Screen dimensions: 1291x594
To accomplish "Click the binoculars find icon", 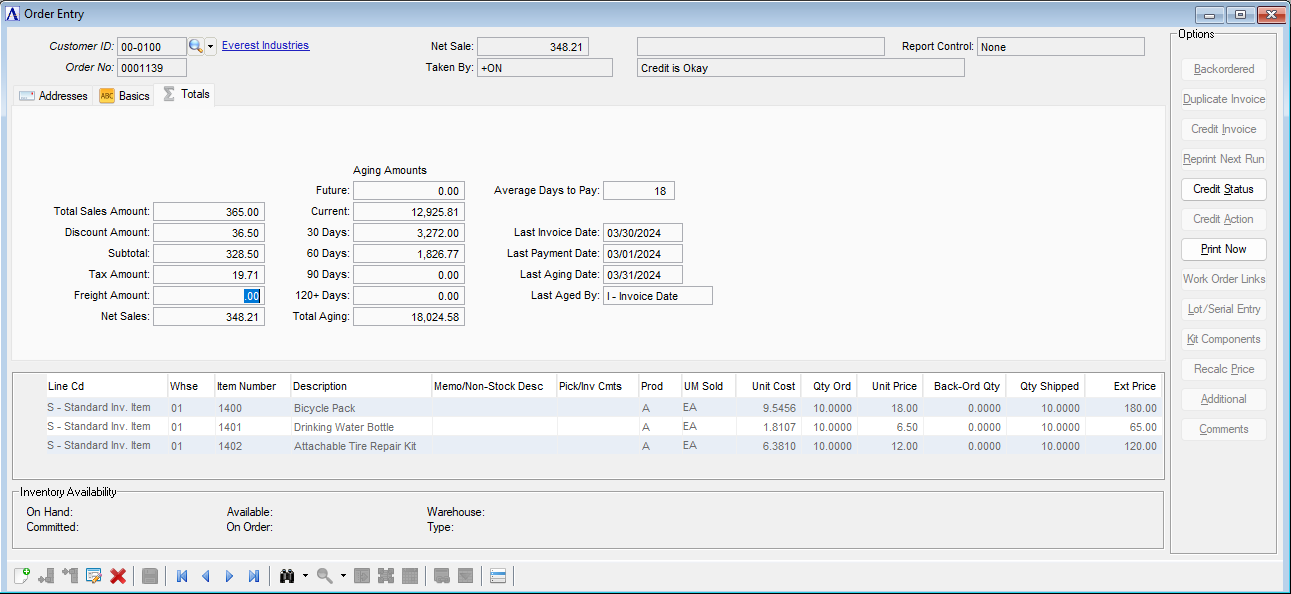I will (287, 576).
